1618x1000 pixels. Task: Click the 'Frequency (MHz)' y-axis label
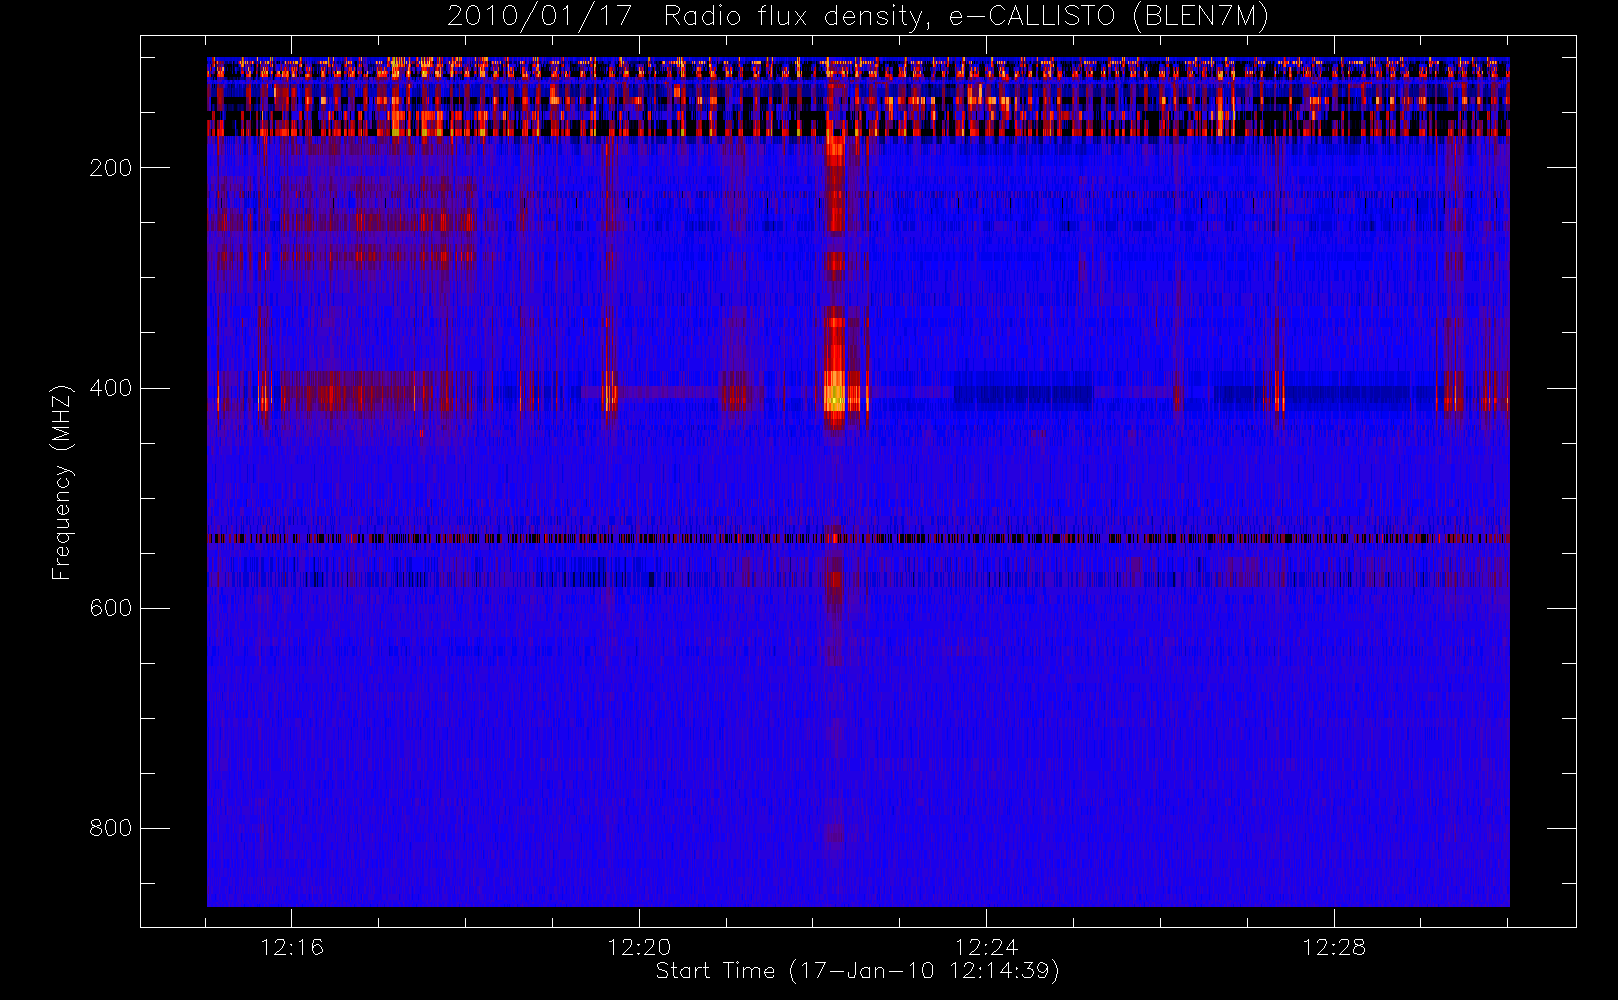(x=62, y=482)
